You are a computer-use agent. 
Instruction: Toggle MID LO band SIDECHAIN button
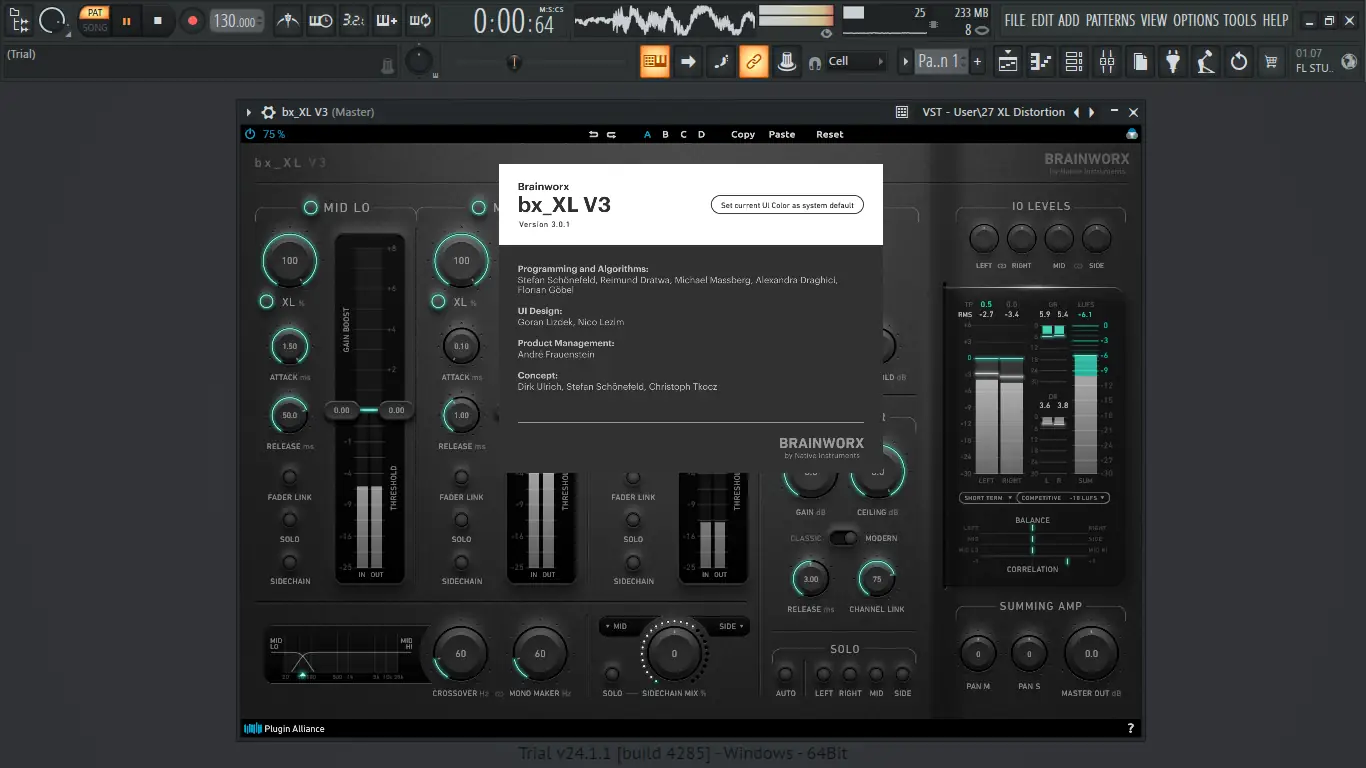pos(289,561)
